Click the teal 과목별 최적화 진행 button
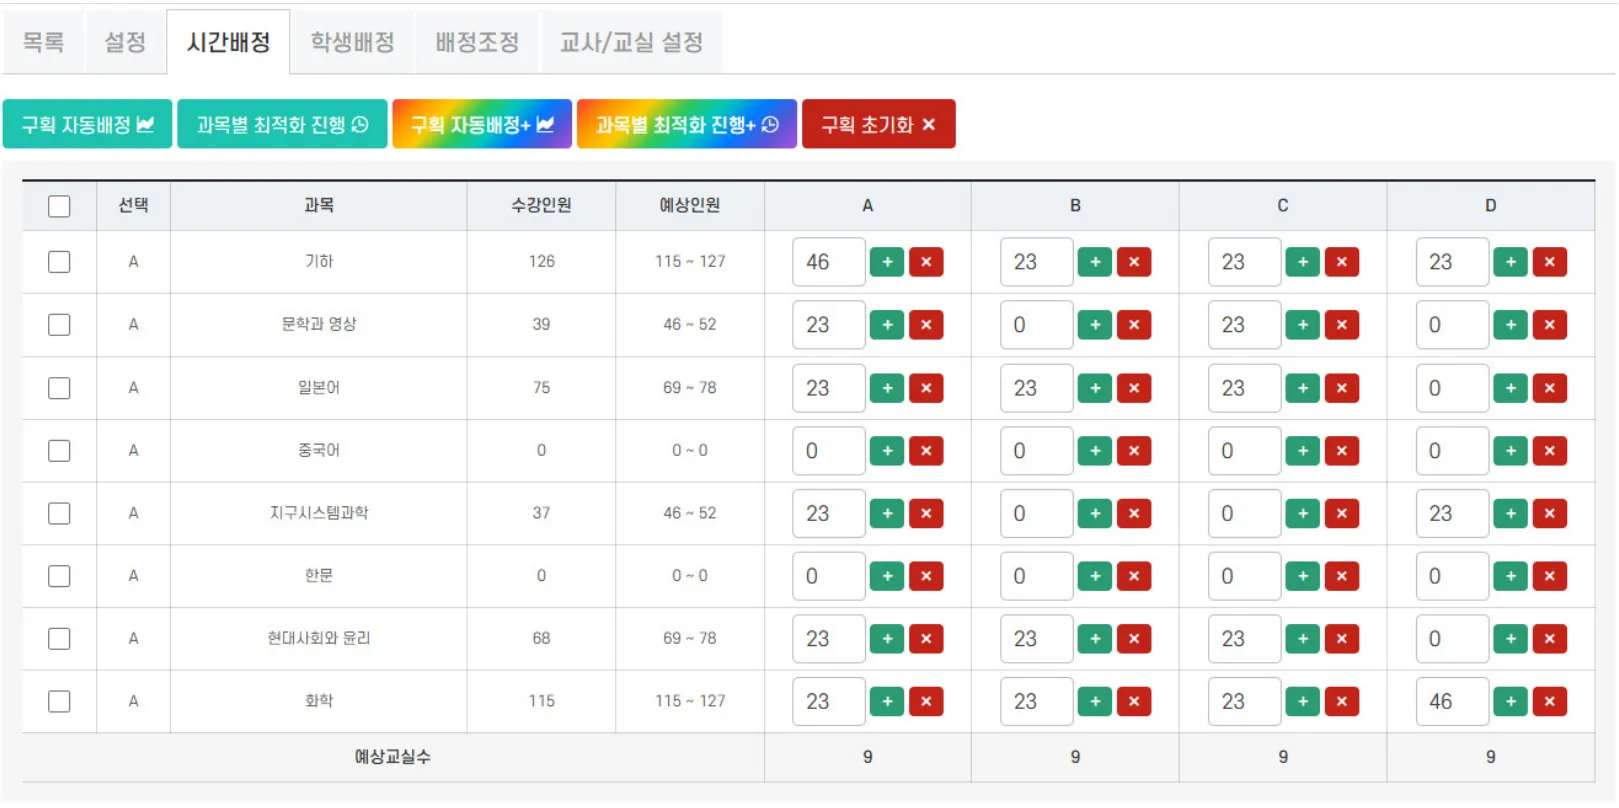Image resolution: width=1619 pixels, height=808 pixels. coord(282,124)
